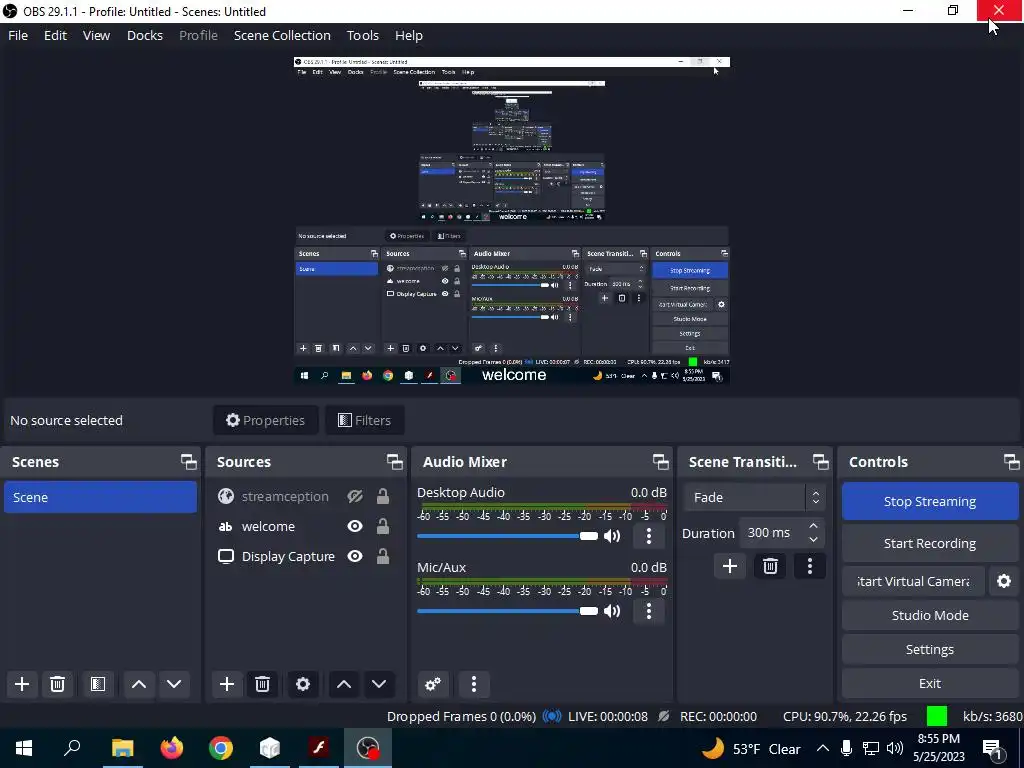Screen dimensions: 1024x768
Task: Show hidden system tray icons chevron
Action: 823,748
